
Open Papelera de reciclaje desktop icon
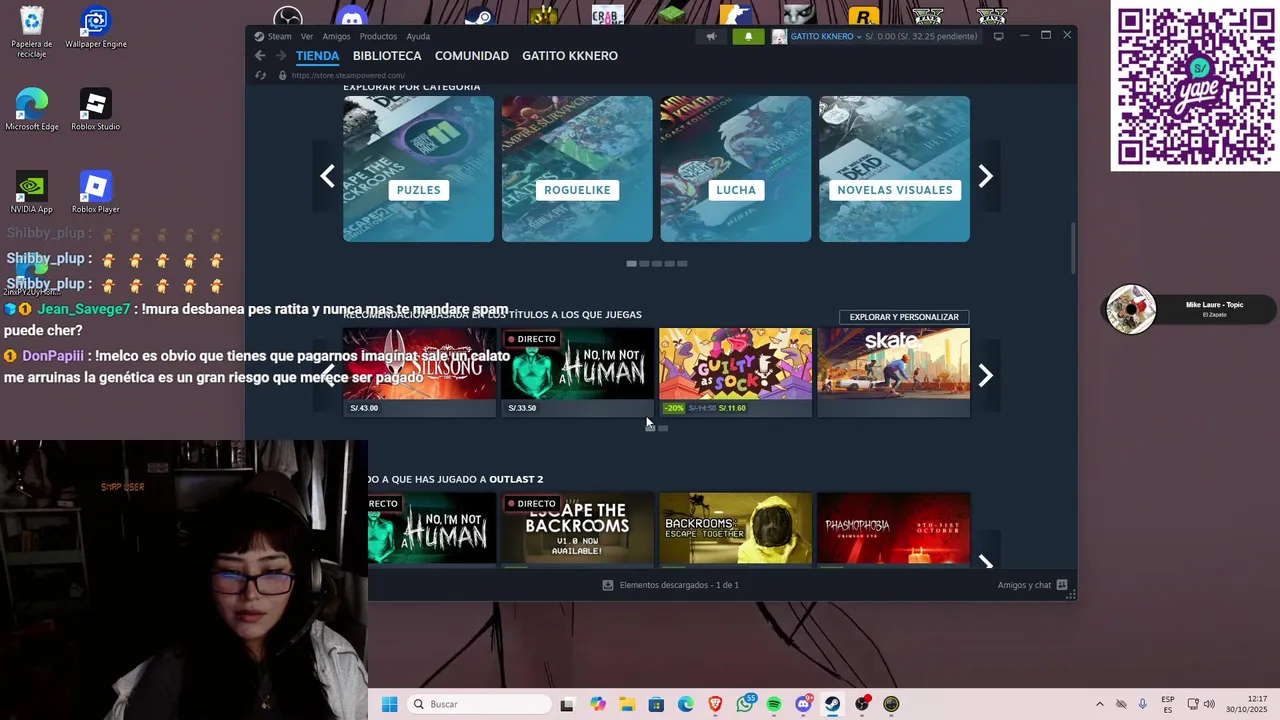(32, 31)
